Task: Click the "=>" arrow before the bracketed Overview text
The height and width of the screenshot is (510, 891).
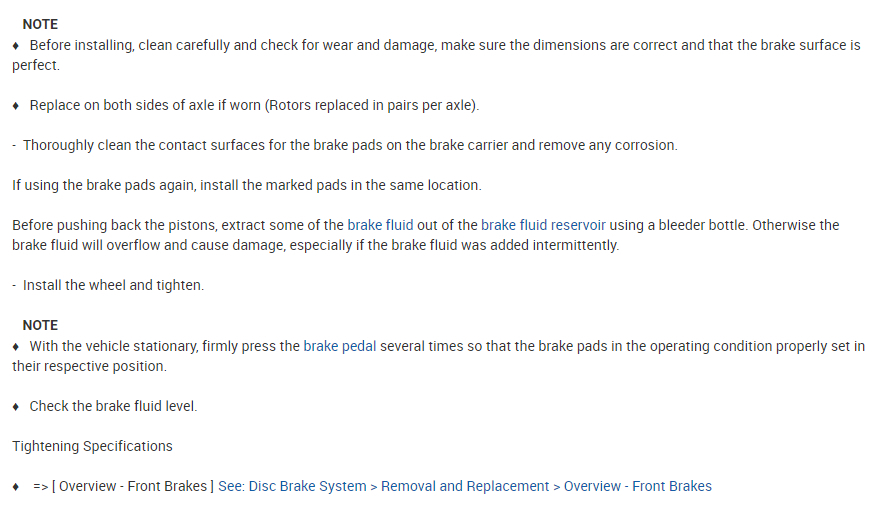Action: (40, 487)
